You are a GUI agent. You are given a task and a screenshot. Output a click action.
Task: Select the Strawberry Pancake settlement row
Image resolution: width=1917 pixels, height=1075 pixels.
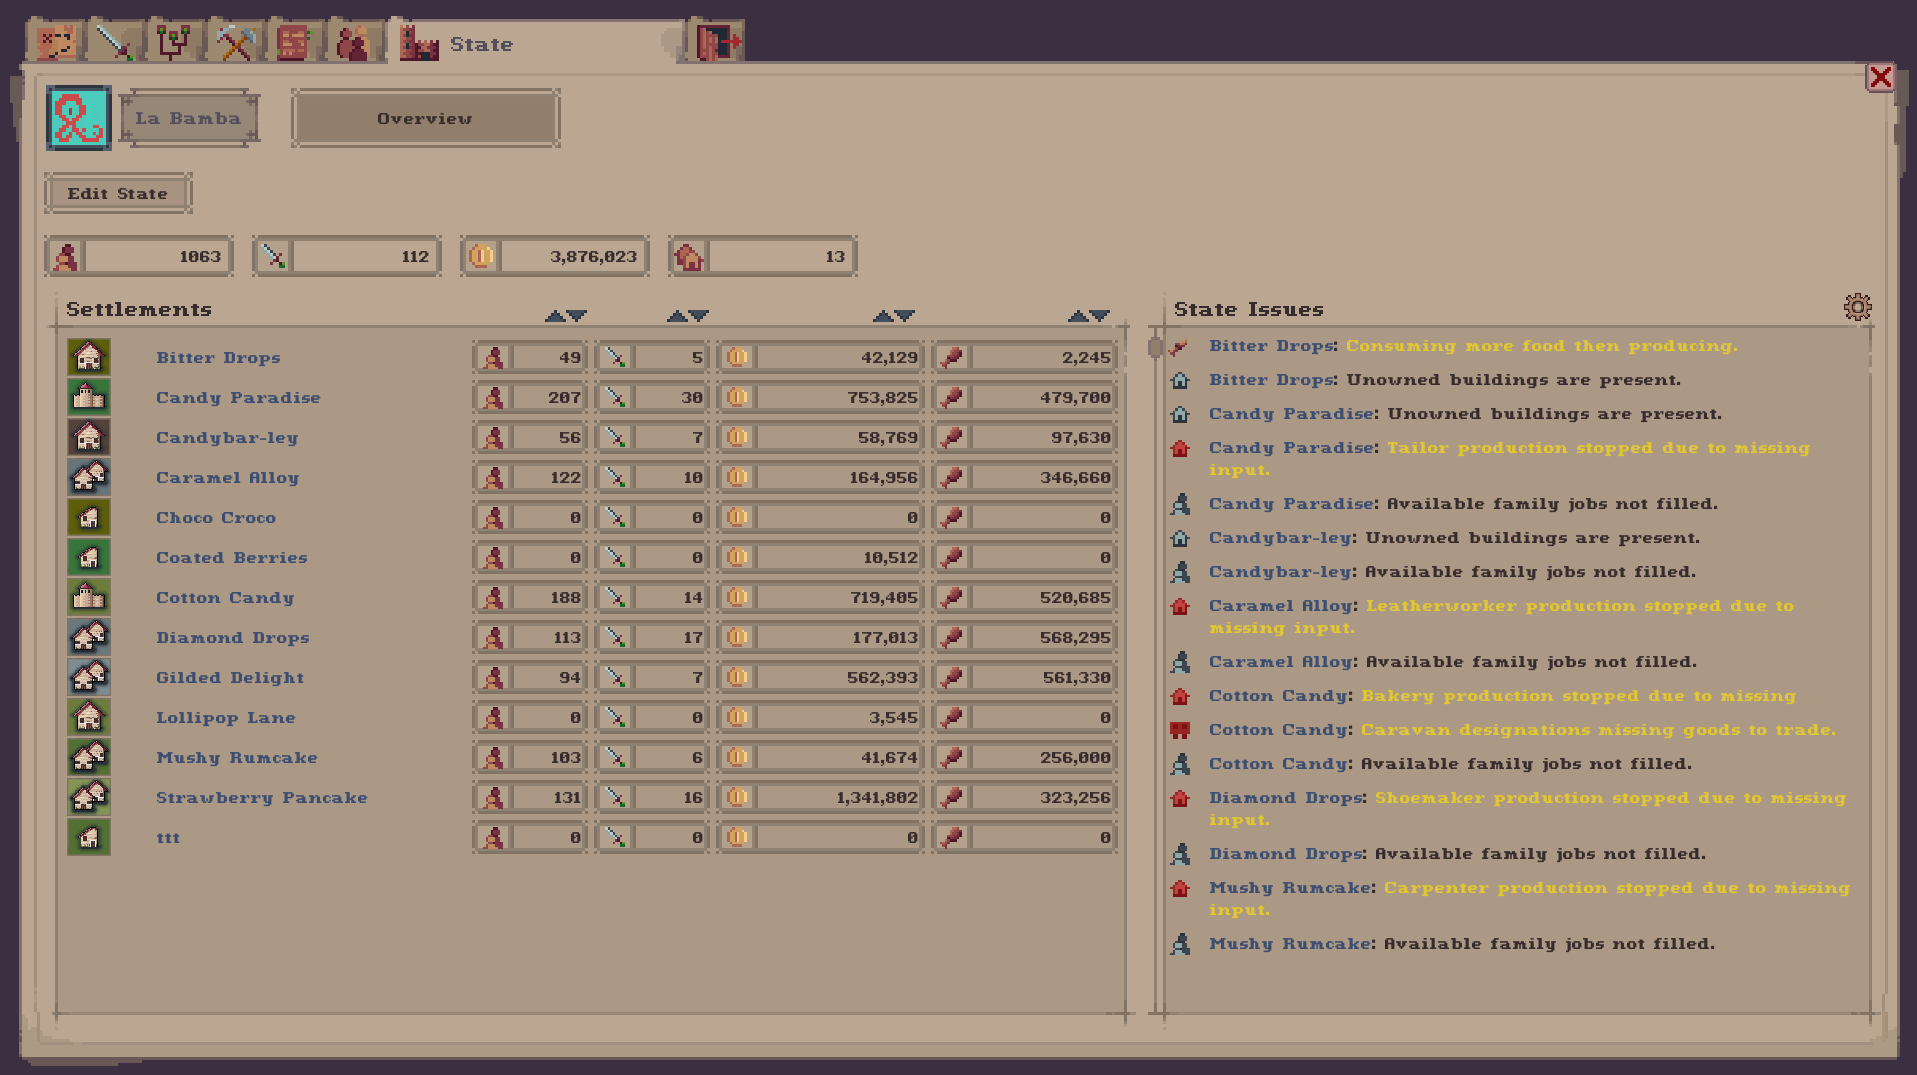[261, 797]
